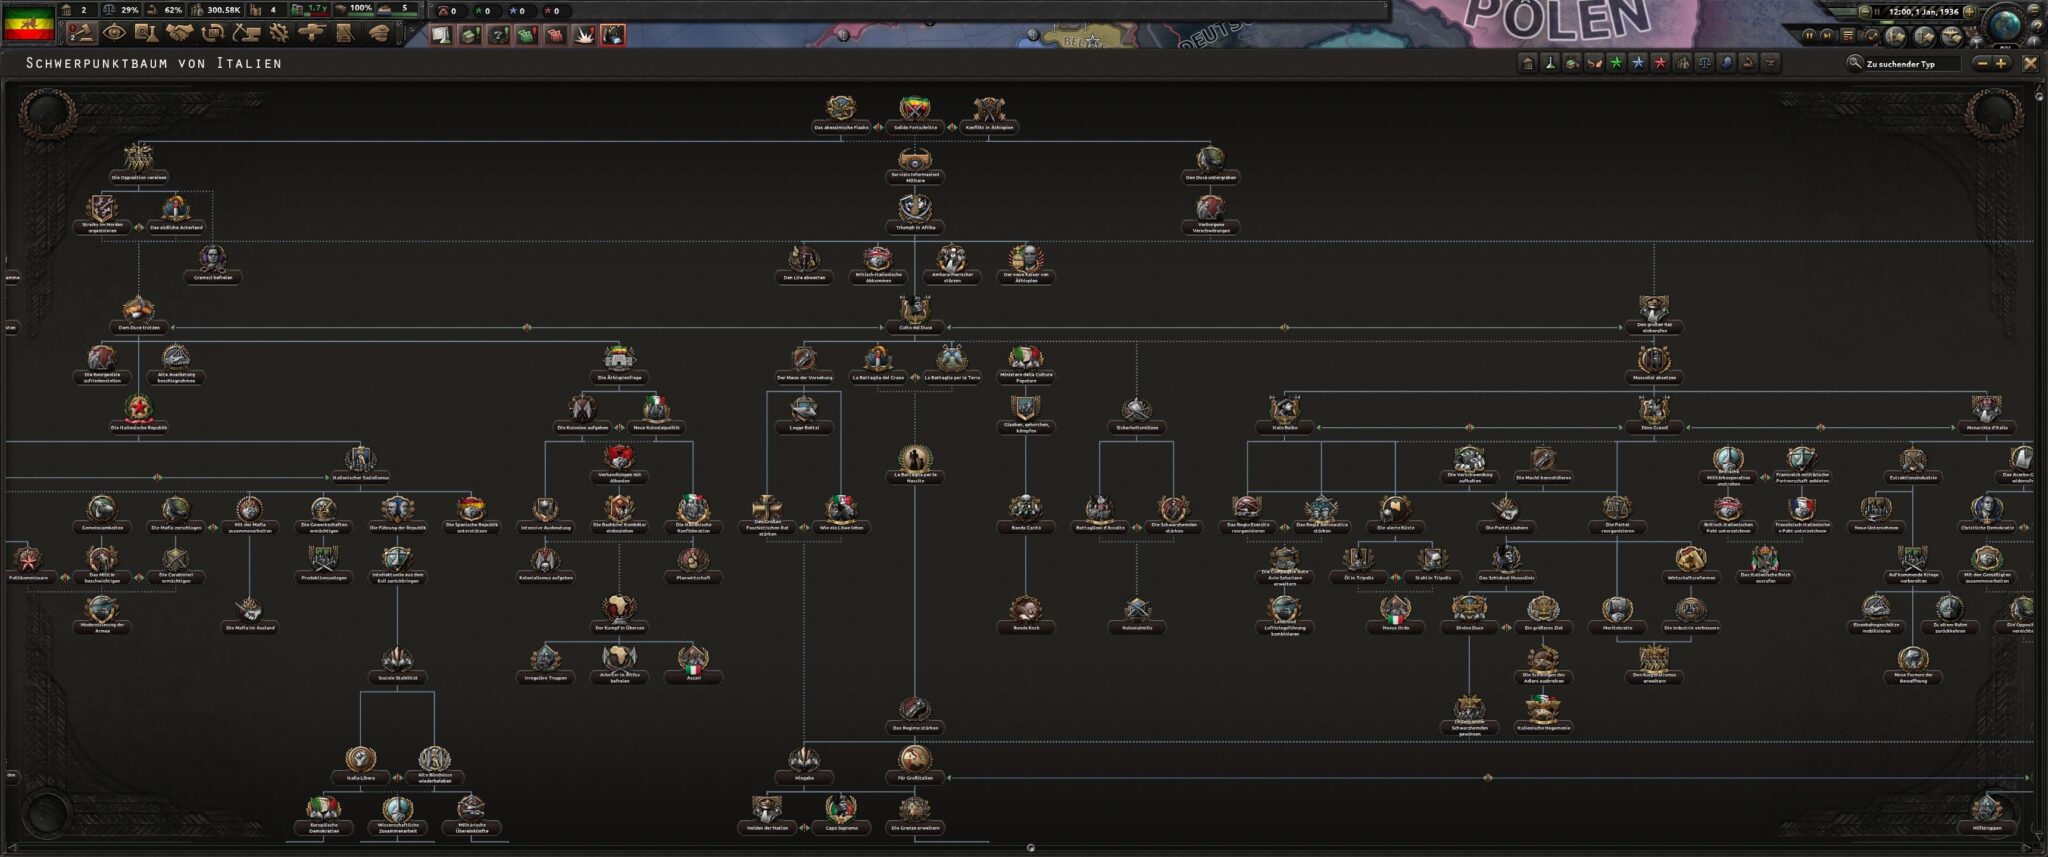Screen dimensions: 2048x857
Task: Select focus Mussolini absetzen
Action: 1654,363
